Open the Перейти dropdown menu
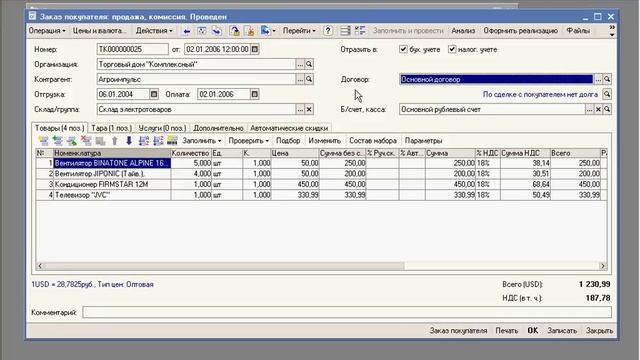The height and width of the screenshot is (360, 640). pos(299,31)
